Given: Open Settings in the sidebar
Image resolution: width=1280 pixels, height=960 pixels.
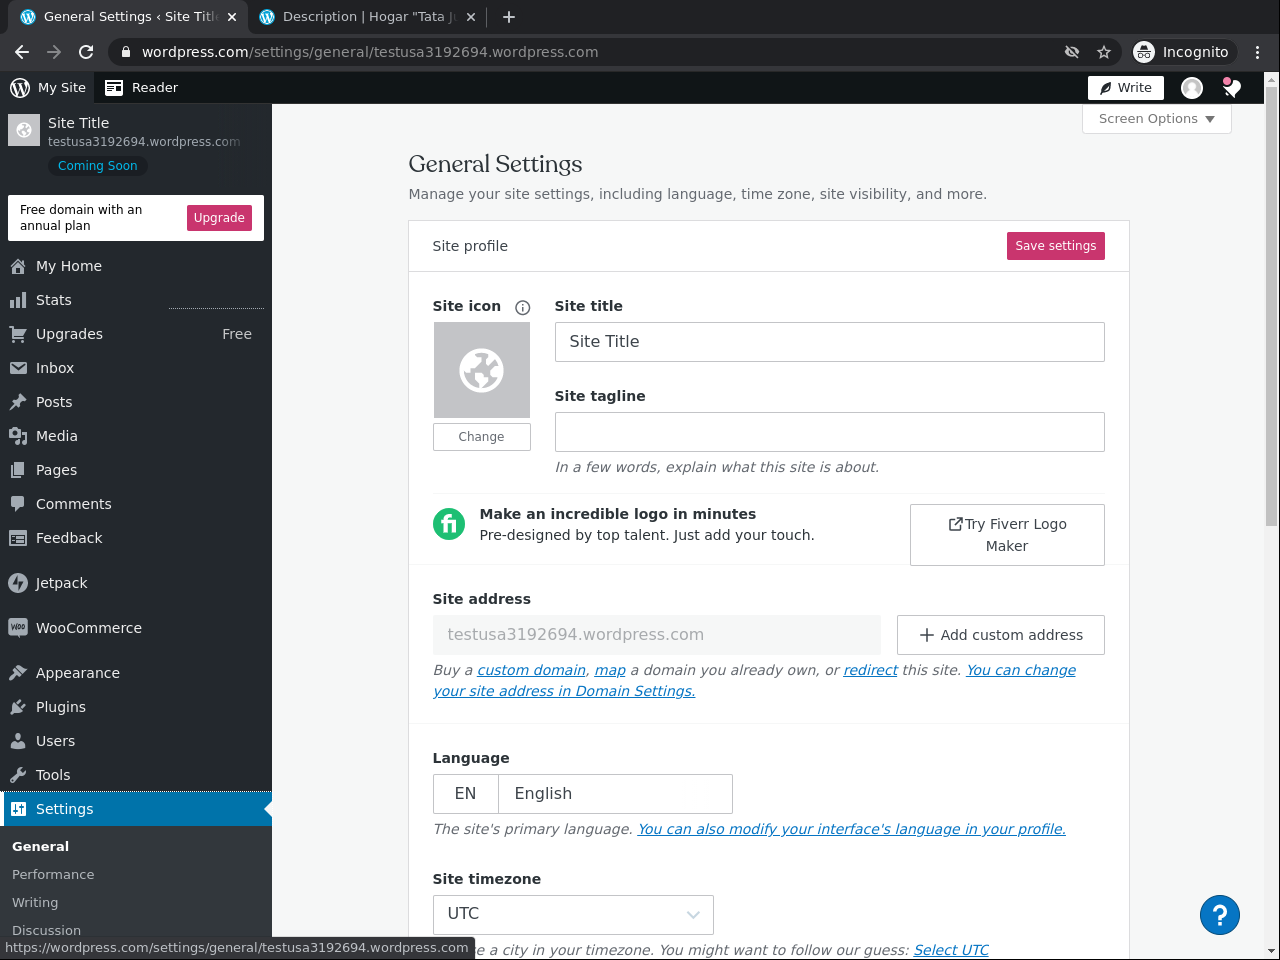Looking at the screenshot, I should (x=136, y=809).
